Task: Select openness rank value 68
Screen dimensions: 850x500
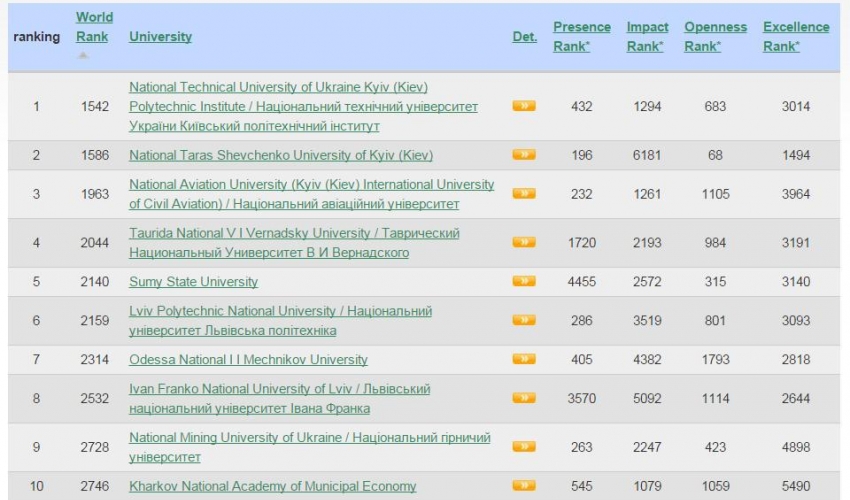Action: point(715,155)
